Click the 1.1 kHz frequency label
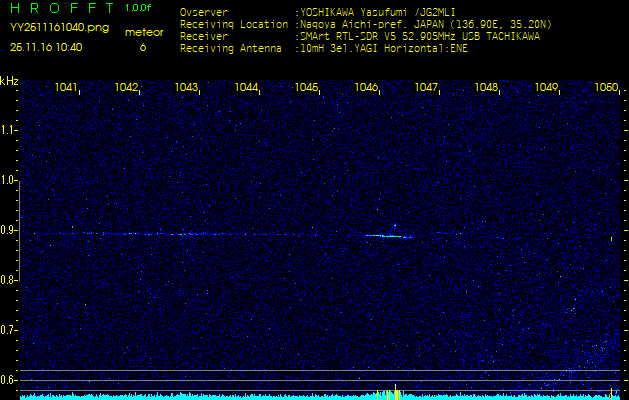Viewport: 629px width, 400px height. pyautogui.click(x=9, y=130)
